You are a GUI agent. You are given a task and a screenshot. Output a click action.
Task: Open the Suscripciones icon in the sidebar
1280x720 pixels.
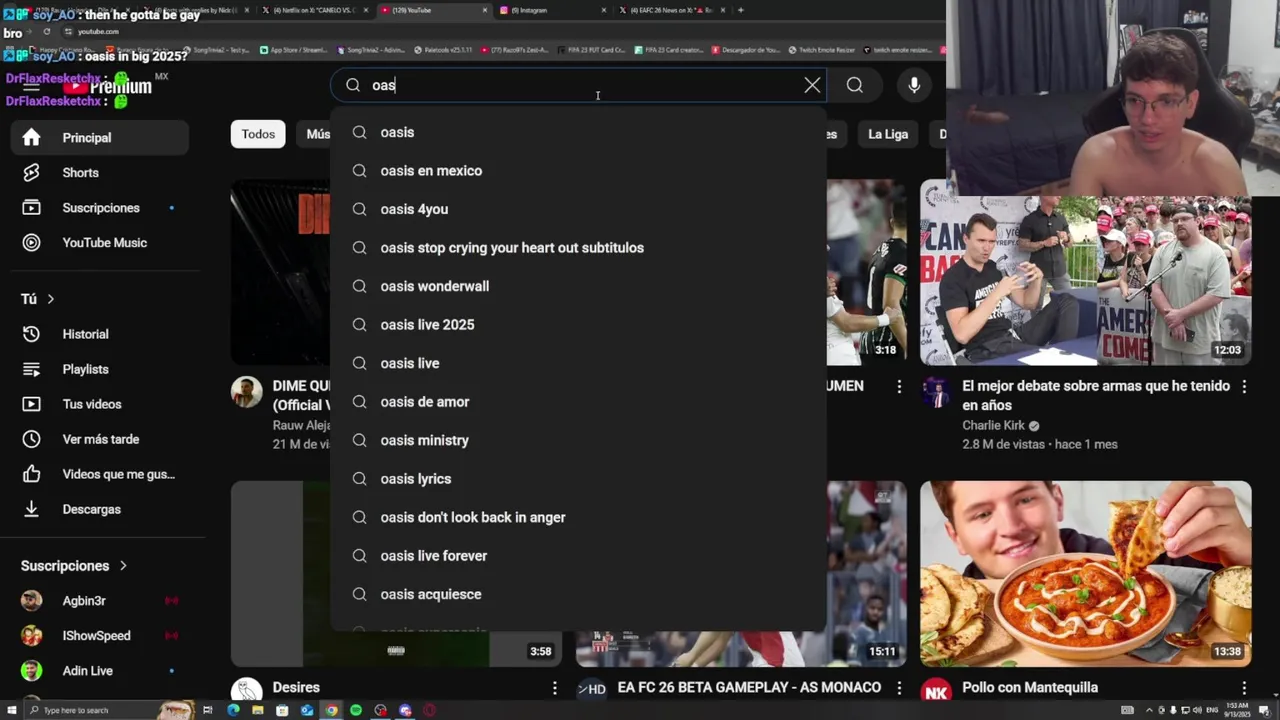coord(31,207)
